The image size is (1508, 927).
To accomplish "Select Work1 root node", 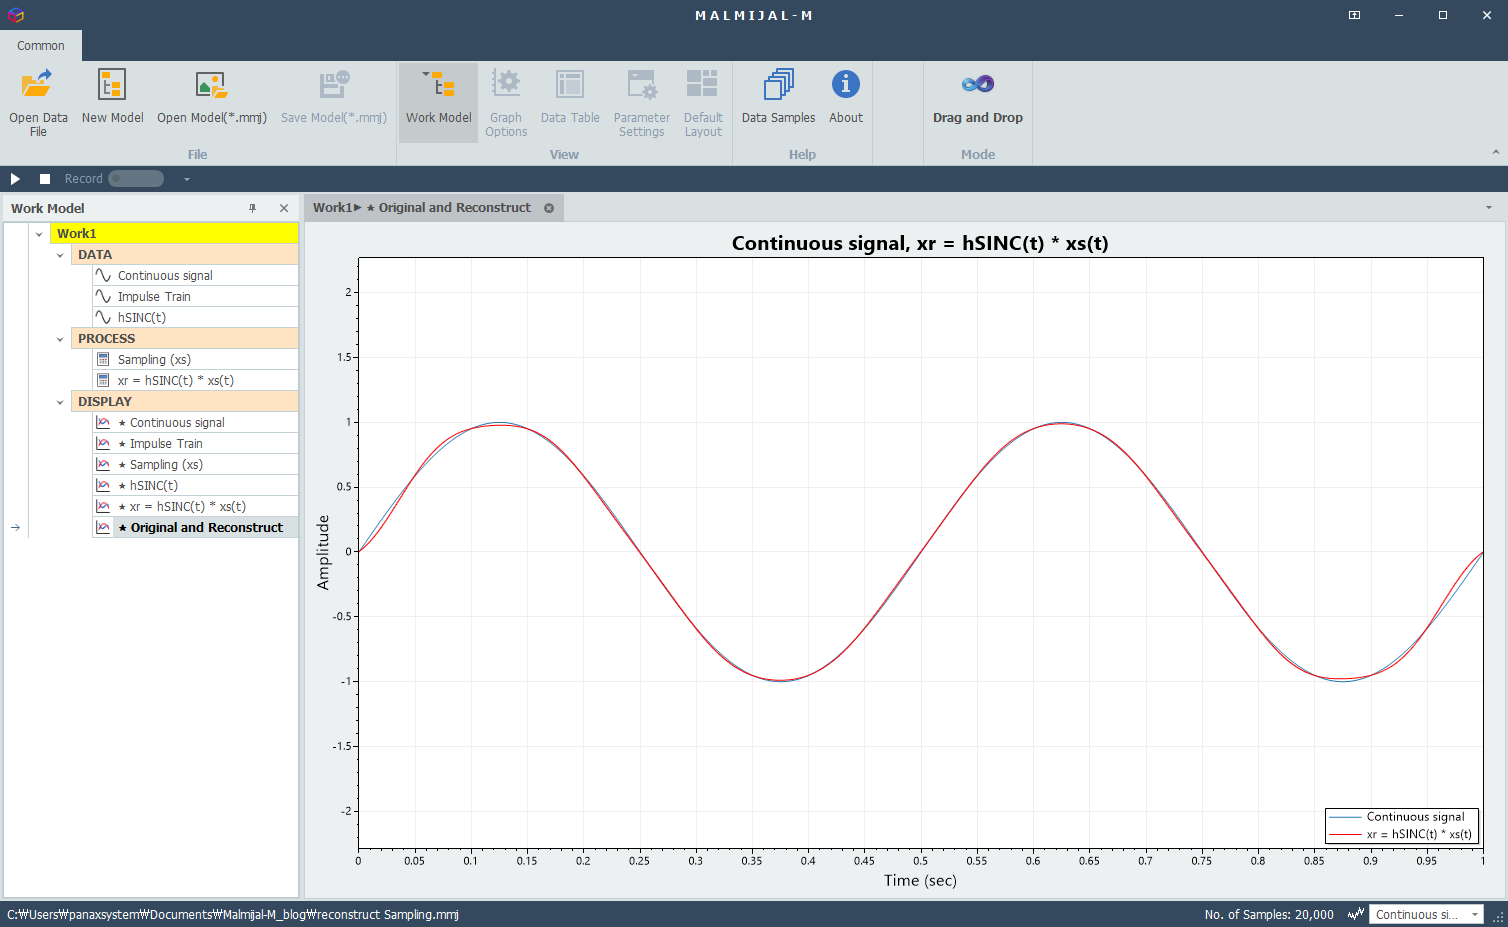I will (x=174, y=233).
